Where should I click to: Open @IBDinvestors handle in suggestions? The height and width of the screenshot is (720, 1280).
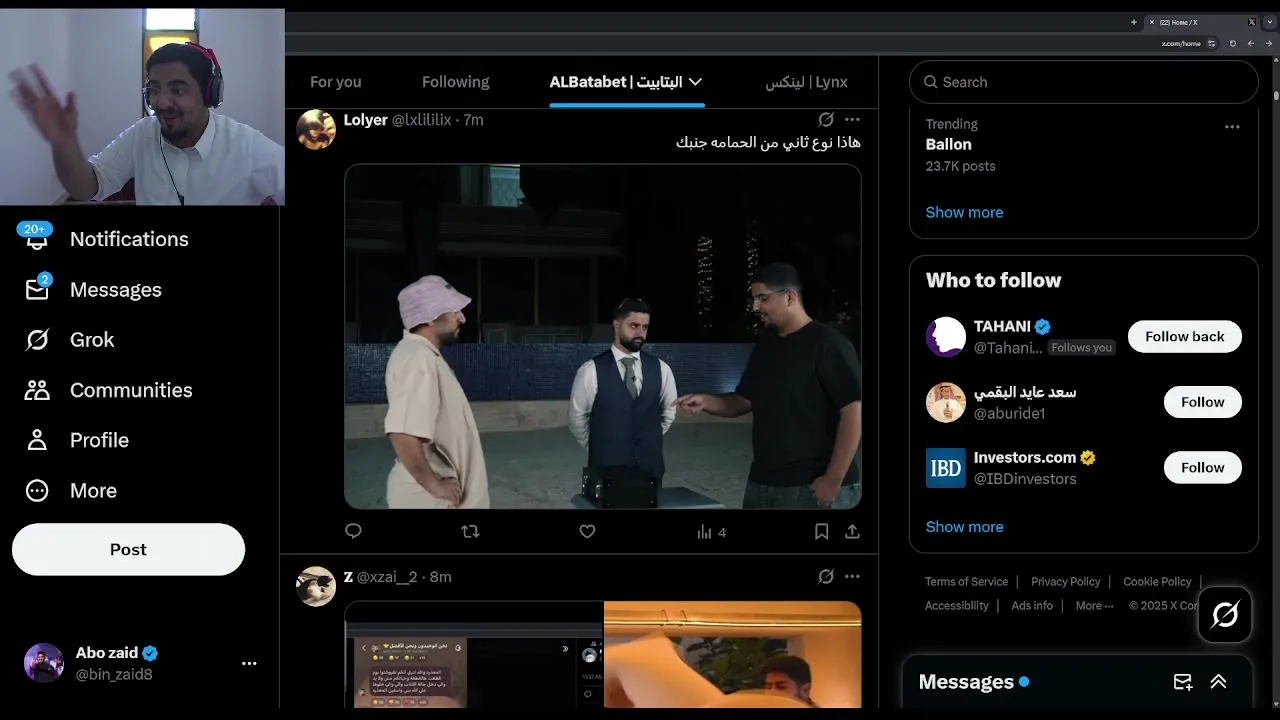[x=1025, y=479]
